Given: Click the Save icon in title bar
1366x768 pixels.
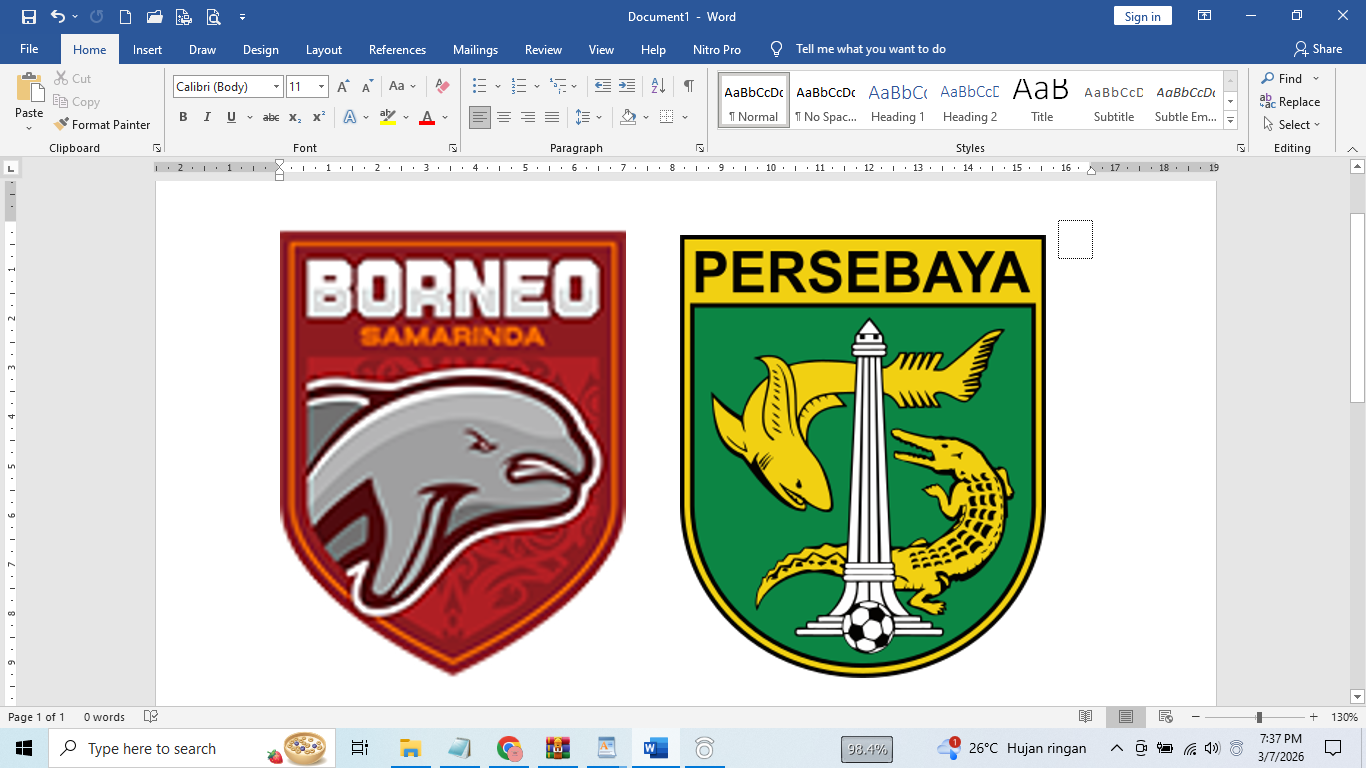Looking at the screenshot, I should click(x=28, y=17).
